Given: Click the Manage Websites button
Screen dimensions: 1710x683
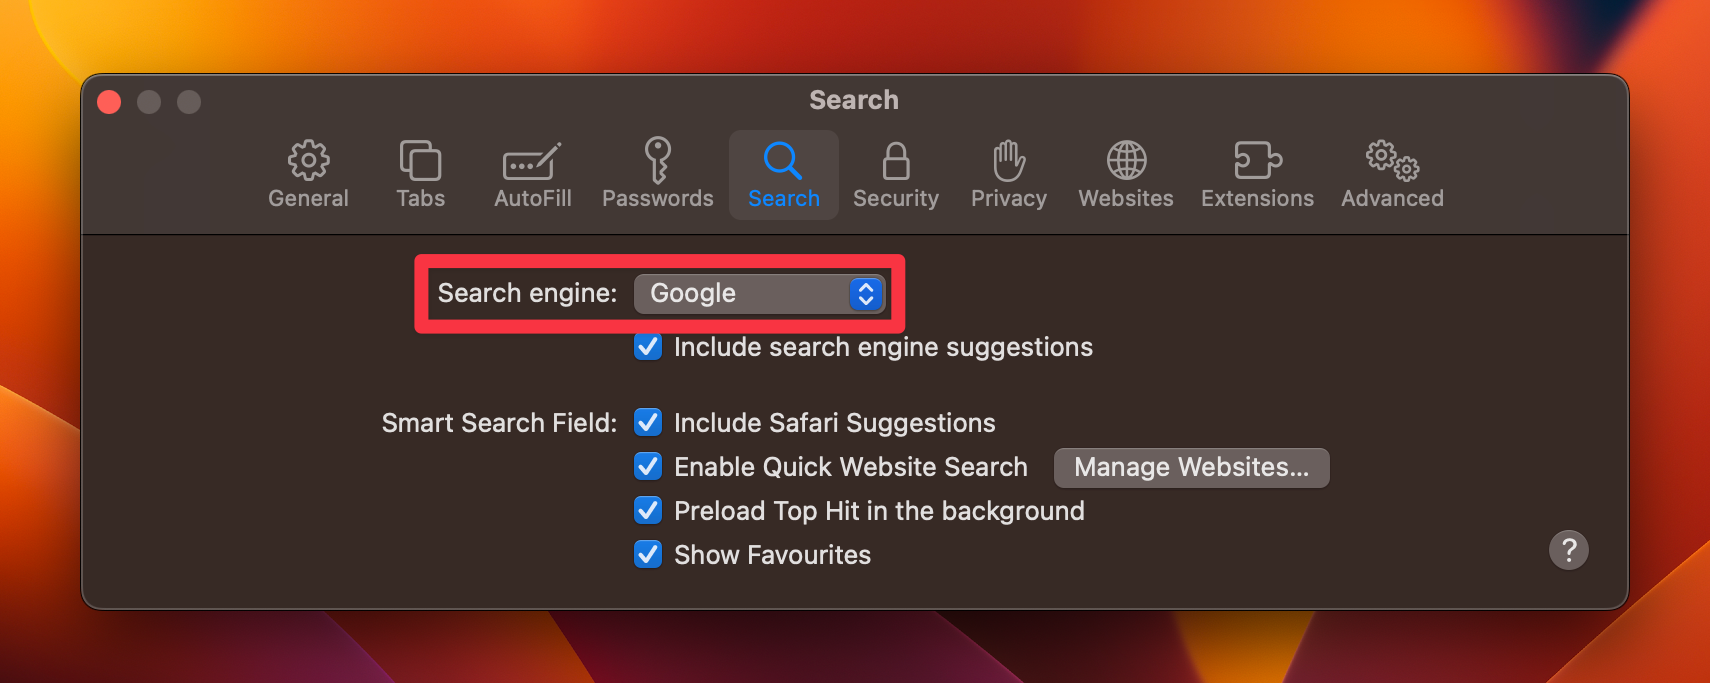Looking at the screenshot, I should coord(1190,467).
